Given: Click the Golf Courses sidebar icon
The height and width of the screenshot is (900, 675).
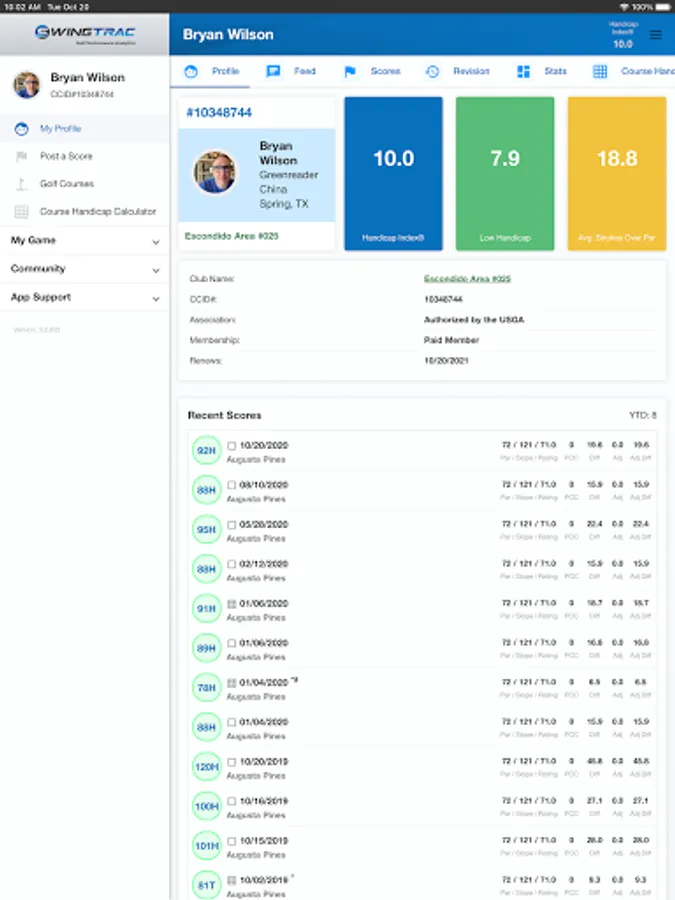Looking at the screenshot, I should click(21, 184).
